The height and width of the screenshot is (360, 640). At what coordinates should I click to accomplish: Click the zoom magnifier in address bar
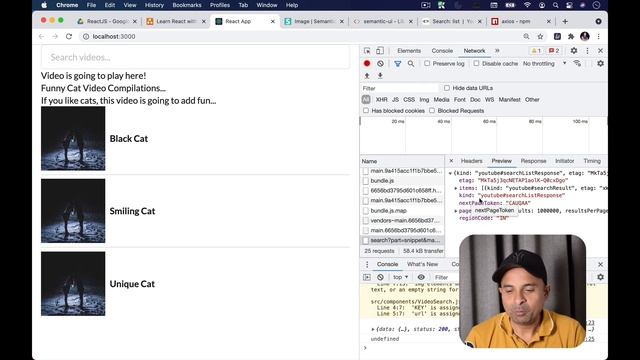click(x=527, y=36)
